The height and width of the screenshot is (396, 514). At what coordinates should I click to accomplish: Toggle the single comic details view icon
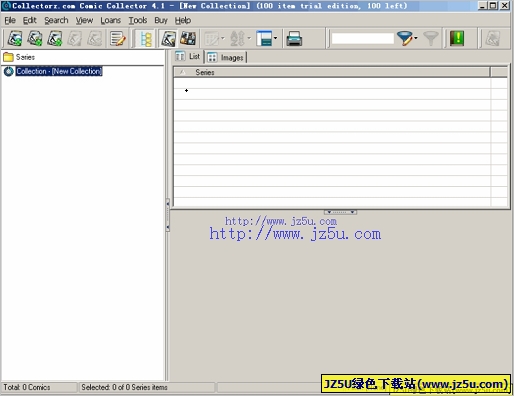(168, 39)
